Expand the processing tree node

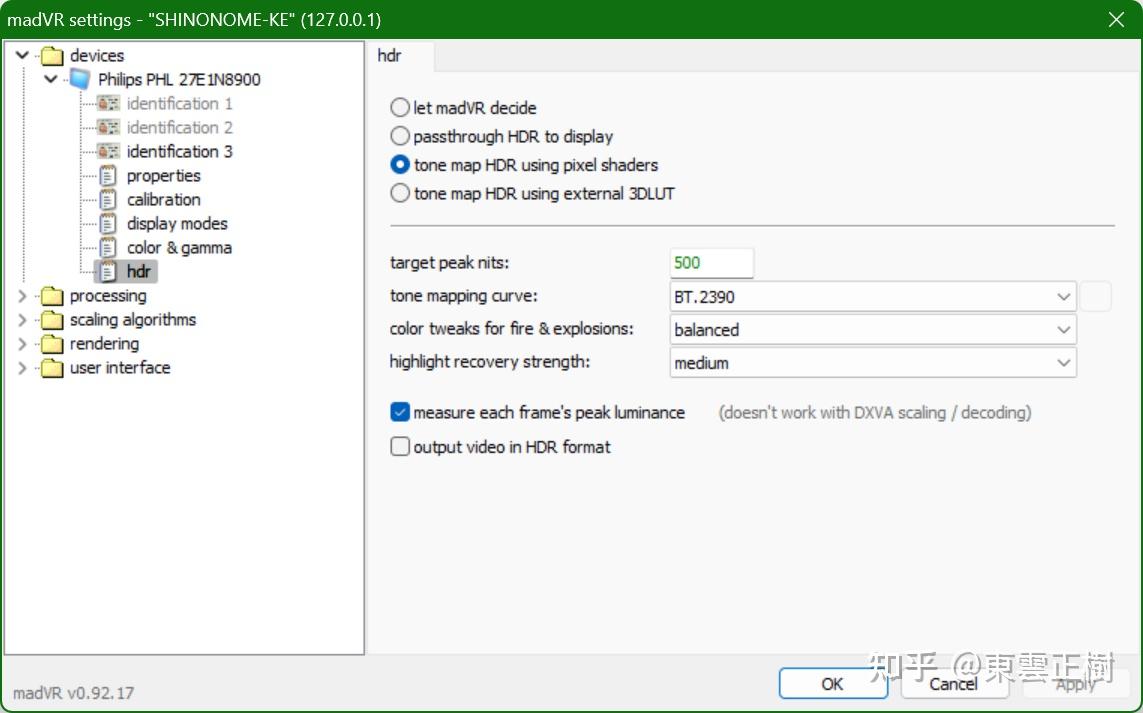click(23, 296)
